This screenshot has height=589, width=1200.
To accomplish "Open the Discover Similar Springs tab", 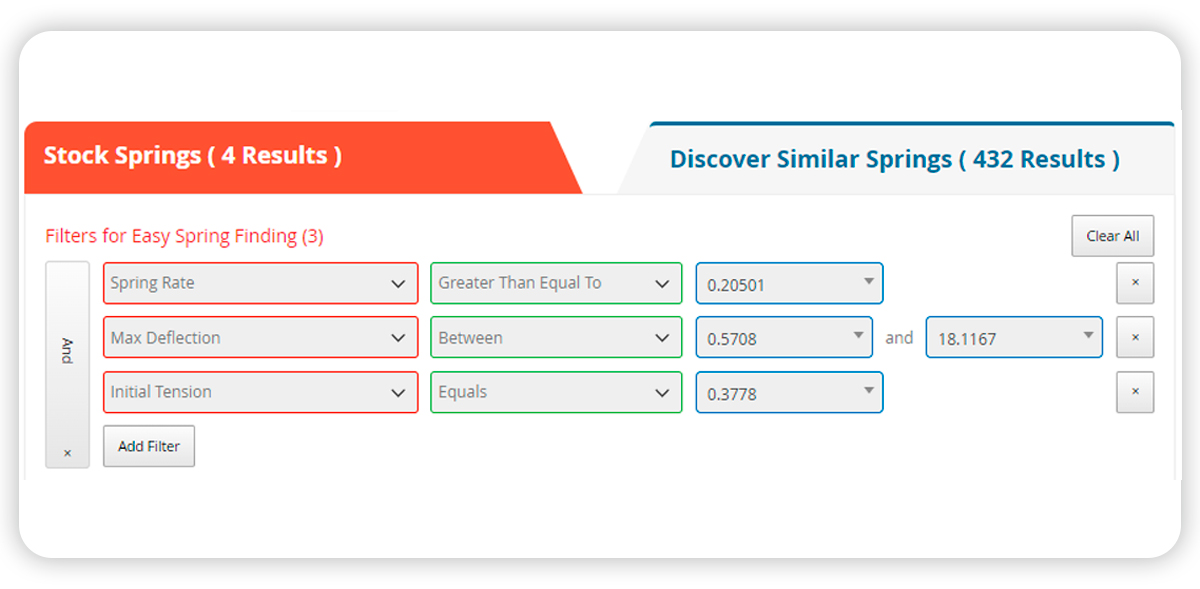I will point(894,158).
